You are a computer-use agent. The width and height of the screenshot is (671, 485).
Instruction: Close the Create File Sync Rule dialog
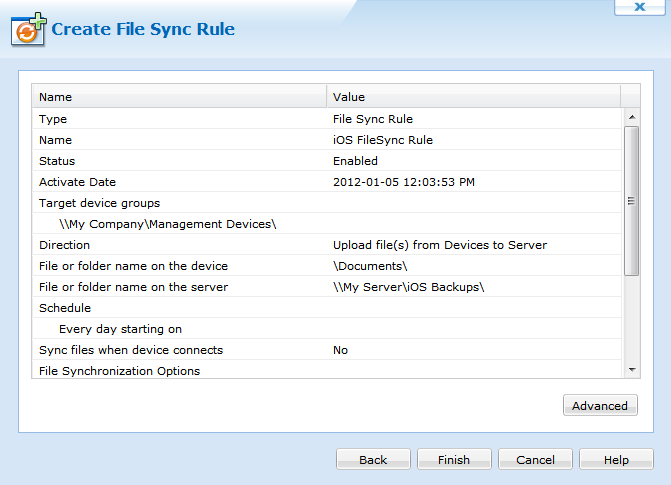(640, 7)
